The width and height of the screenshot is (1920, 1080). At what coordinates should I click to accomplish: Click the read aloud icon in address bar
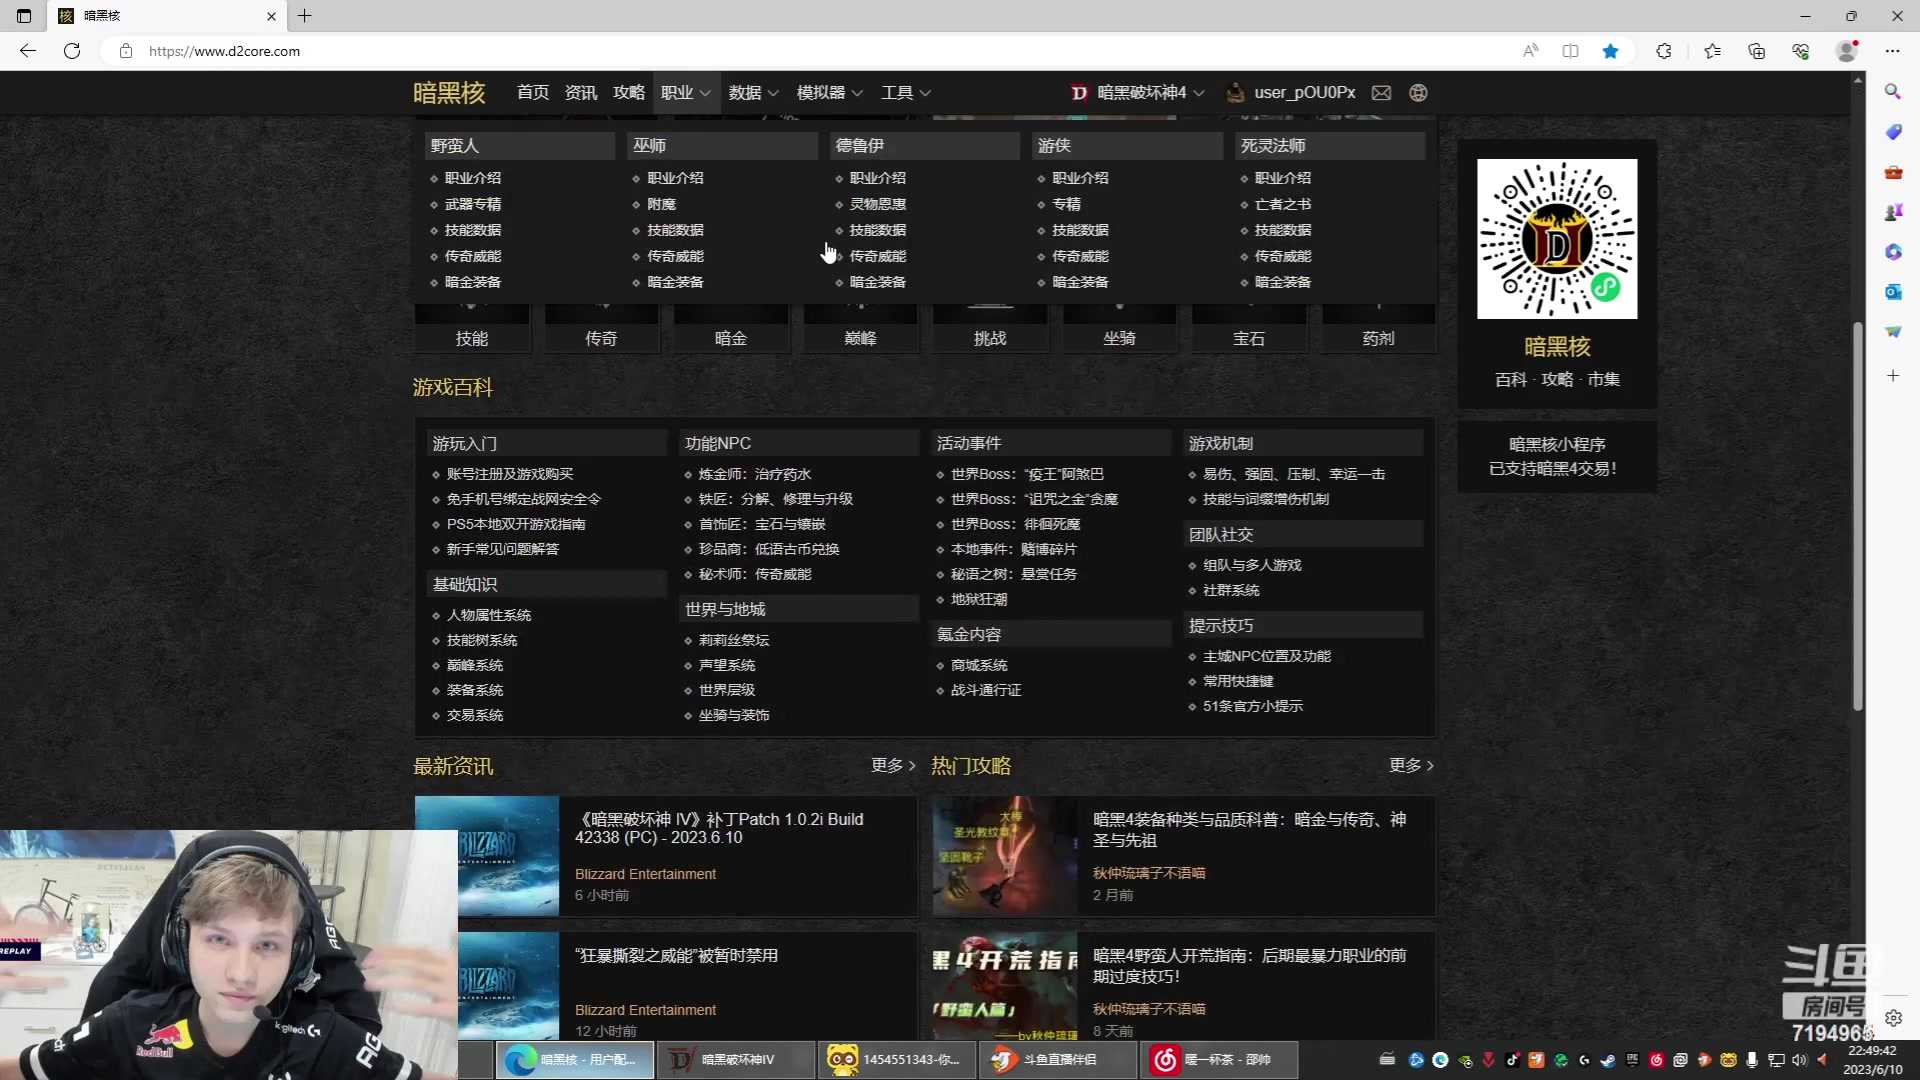[1530, 51]
